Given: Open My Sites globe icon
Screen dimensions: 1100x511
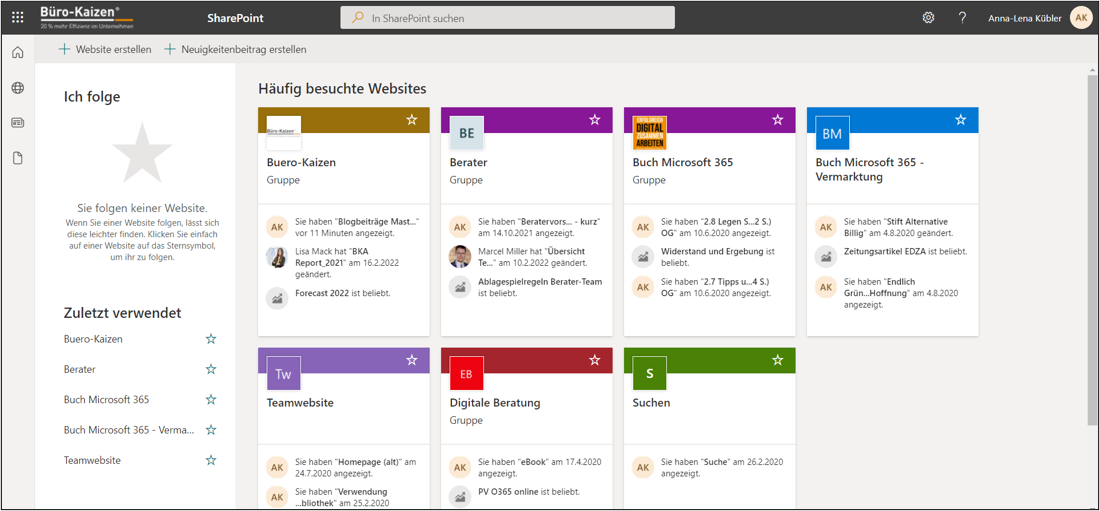Looking at the screenshot, I should 18,88.
